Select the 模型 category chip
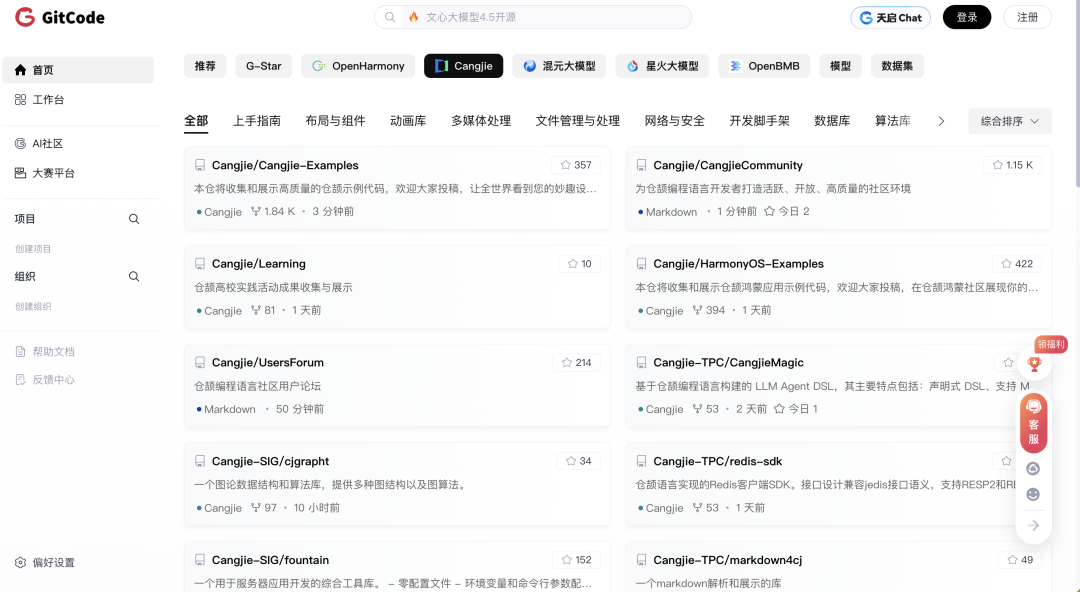This screenshot has width=1080, height=592. [840, 66]
